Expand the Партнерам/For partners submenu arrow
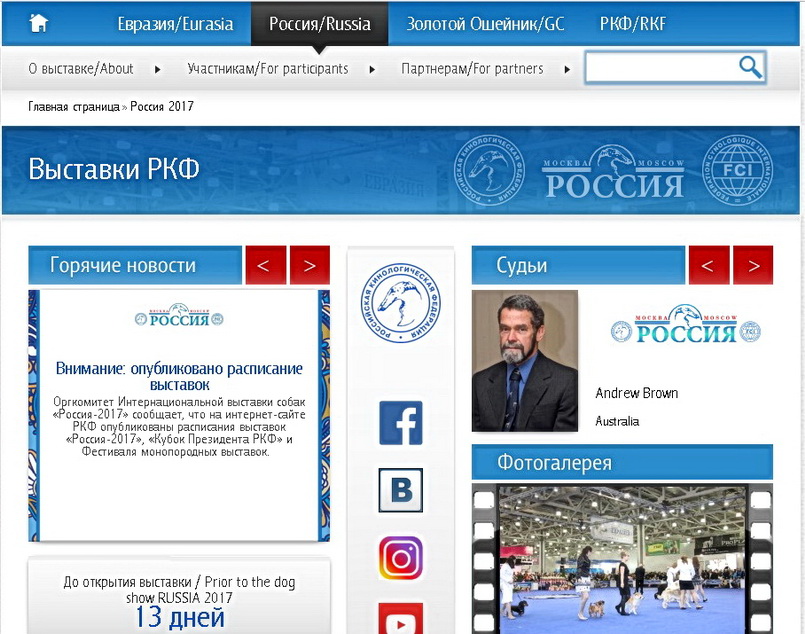 click(567, 69)
